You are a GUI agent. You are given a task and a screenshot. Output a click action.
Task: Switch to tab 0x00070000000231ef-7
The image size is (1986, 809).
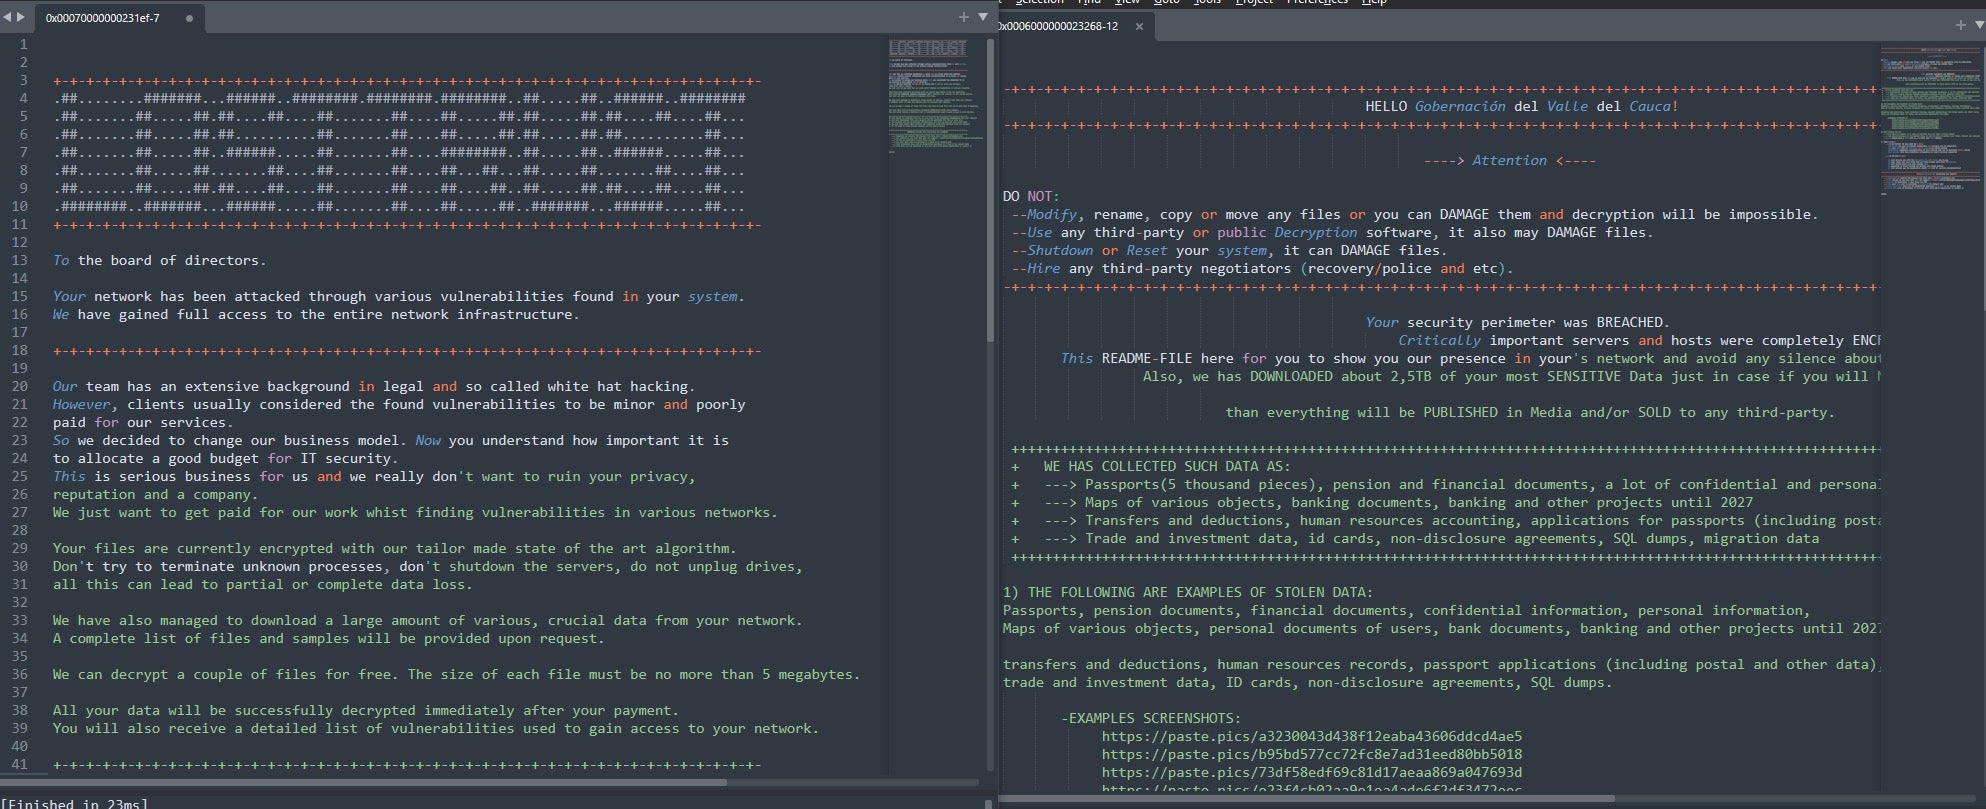tap(102, 18)
